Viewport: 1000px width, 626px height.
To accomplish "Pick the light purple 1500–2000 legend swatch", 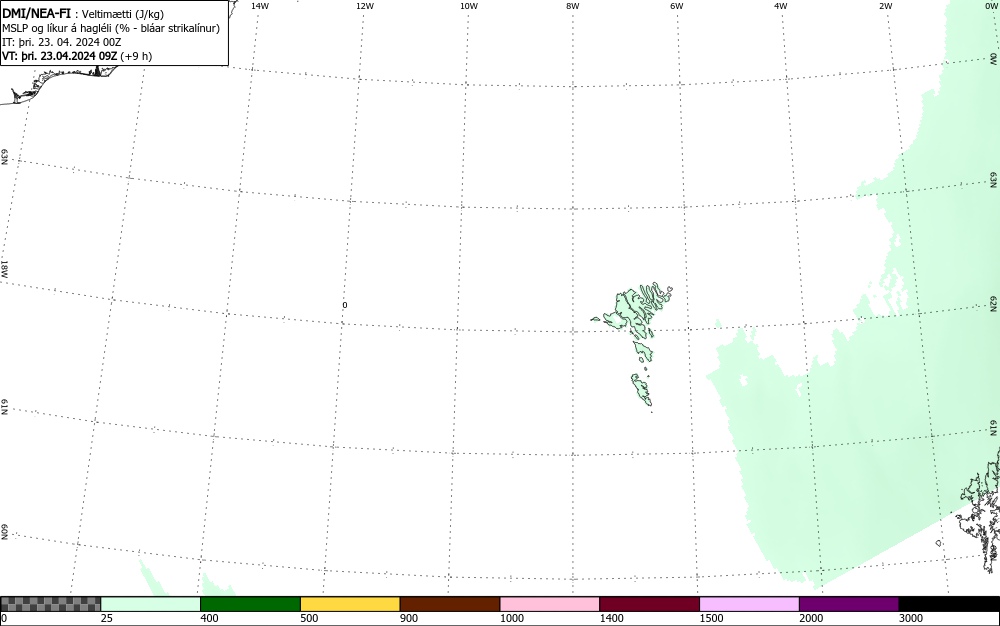I will (x=749, y=604).
